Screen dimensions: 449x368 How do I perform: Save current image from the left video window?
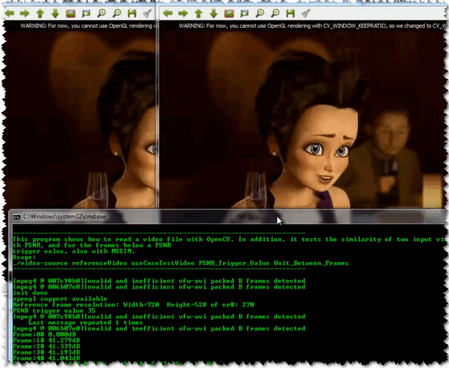coord(132,13)
